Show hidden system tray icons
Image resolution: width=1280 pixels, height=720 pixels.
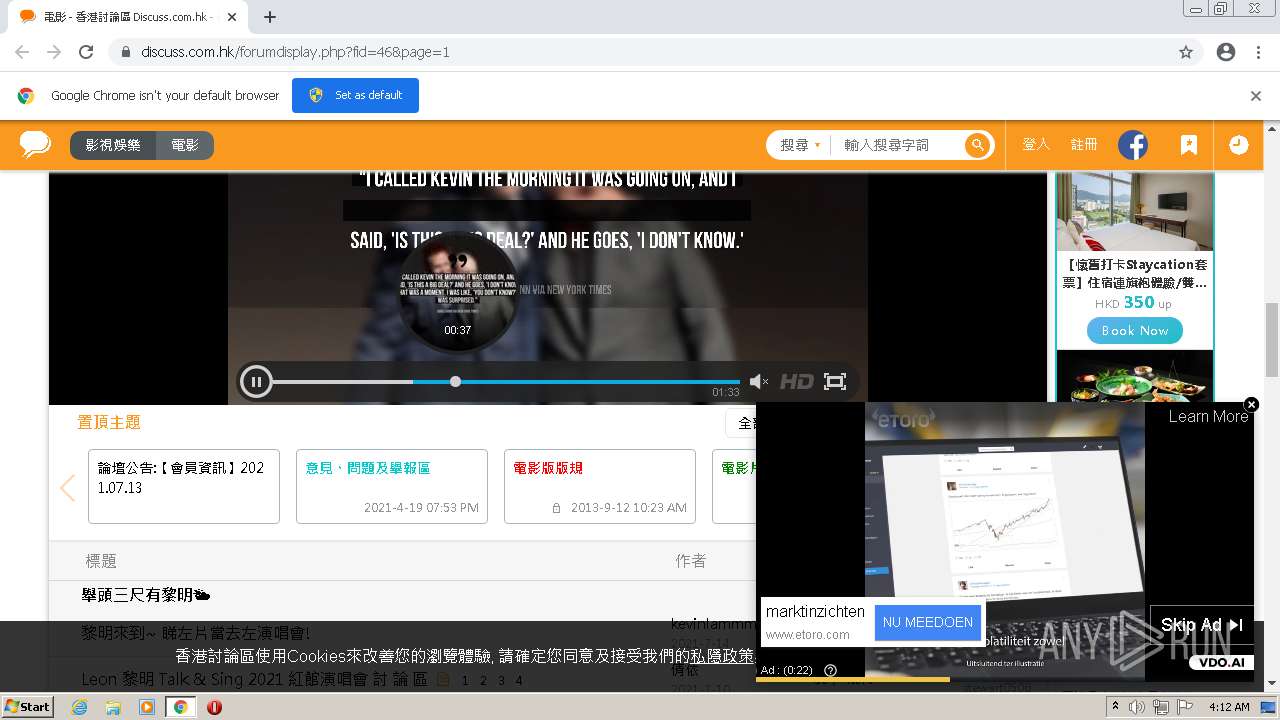(x=1116, y=707)
